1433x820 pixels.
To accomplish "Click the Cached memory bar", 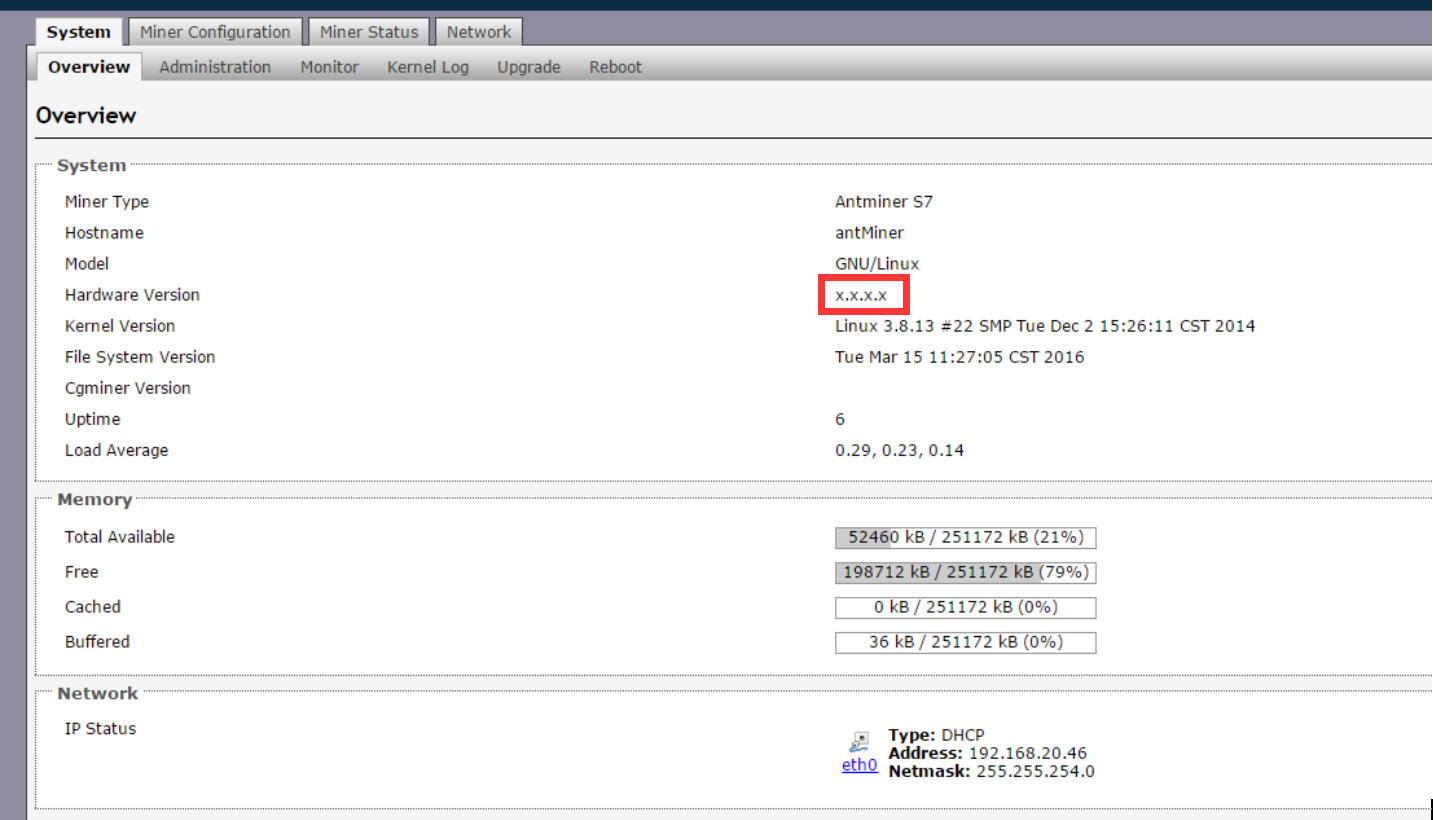I will click(x=965, y=607).
